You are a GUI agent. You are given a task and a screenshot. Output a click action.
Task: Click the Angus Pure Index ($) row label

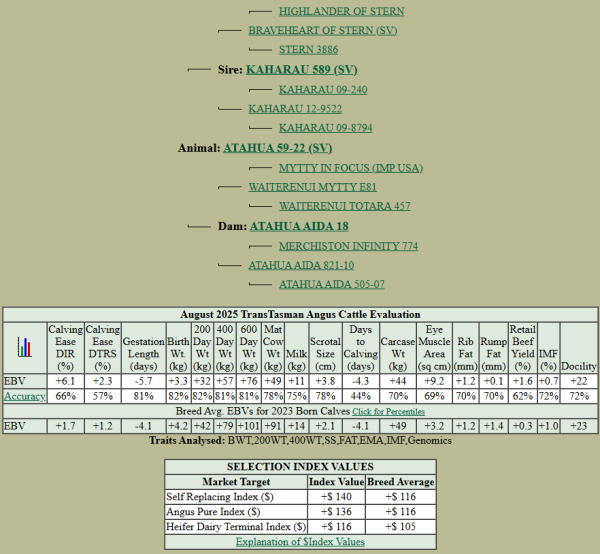pyautogui.click(x=213, y=512)
